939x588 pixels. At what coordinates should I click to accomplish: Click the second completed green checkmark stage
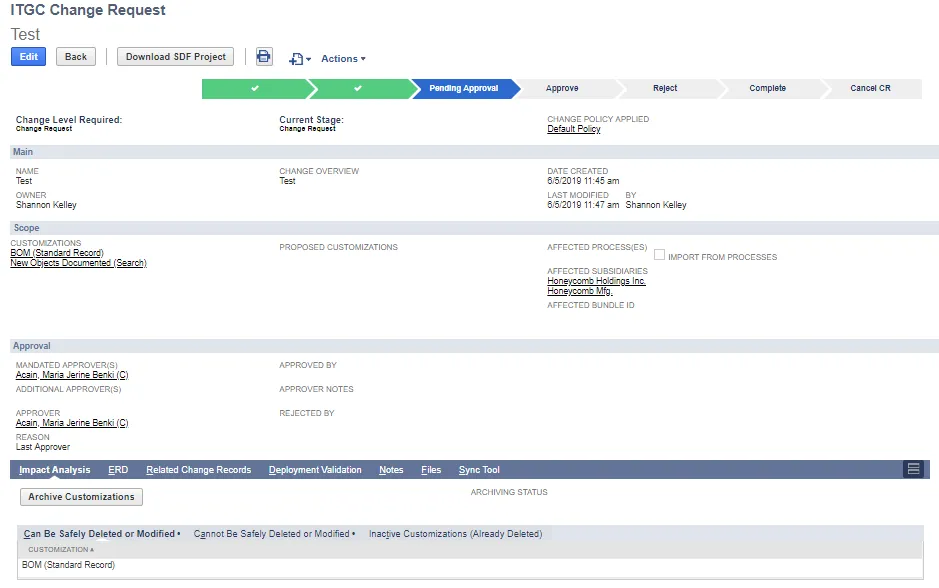[358, 88]
